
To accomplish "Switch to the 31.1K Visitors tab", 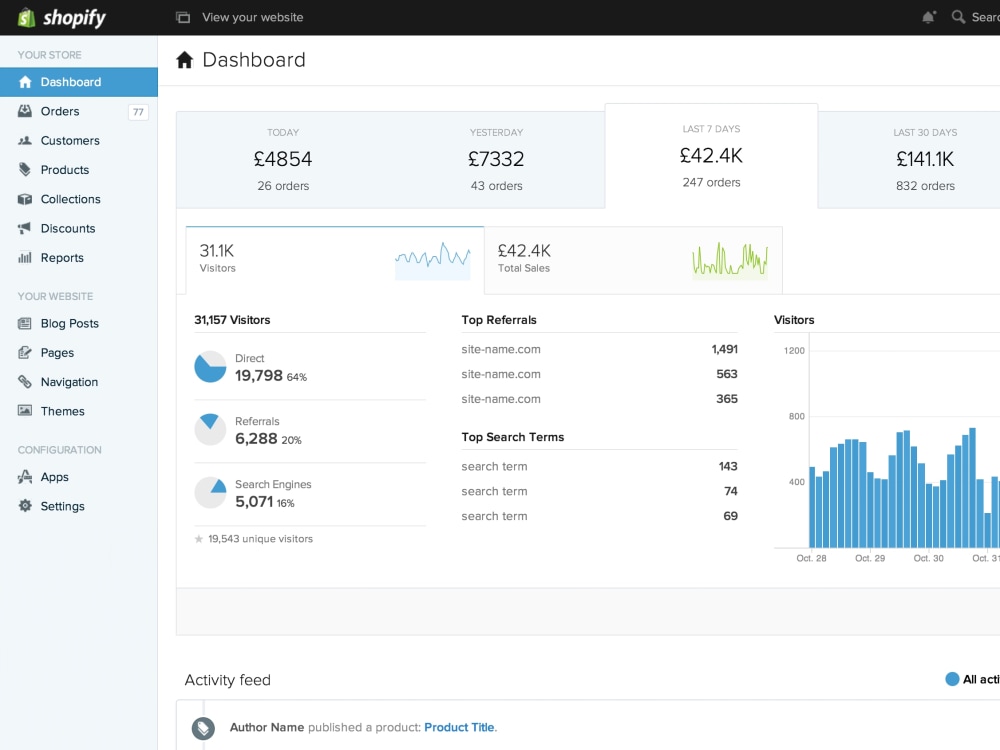I will (335, 260).
